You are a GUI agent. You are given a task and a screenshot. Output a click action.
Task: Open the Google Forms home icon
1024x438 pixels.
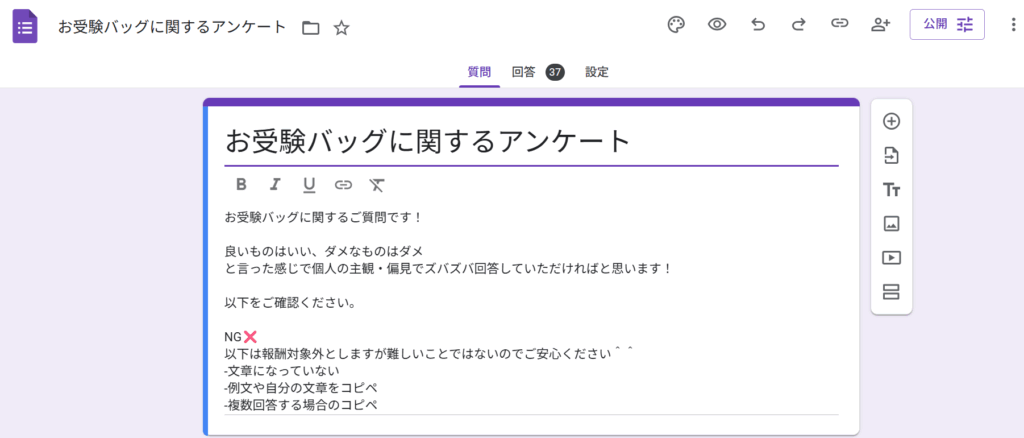tap(25, 27)
